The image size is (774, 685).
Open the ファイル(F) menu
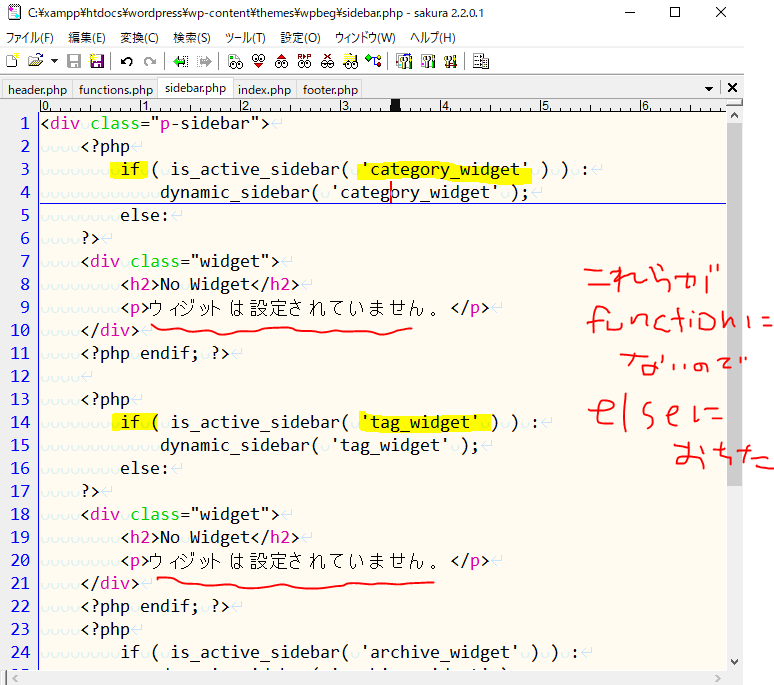(x=30, y=38)
